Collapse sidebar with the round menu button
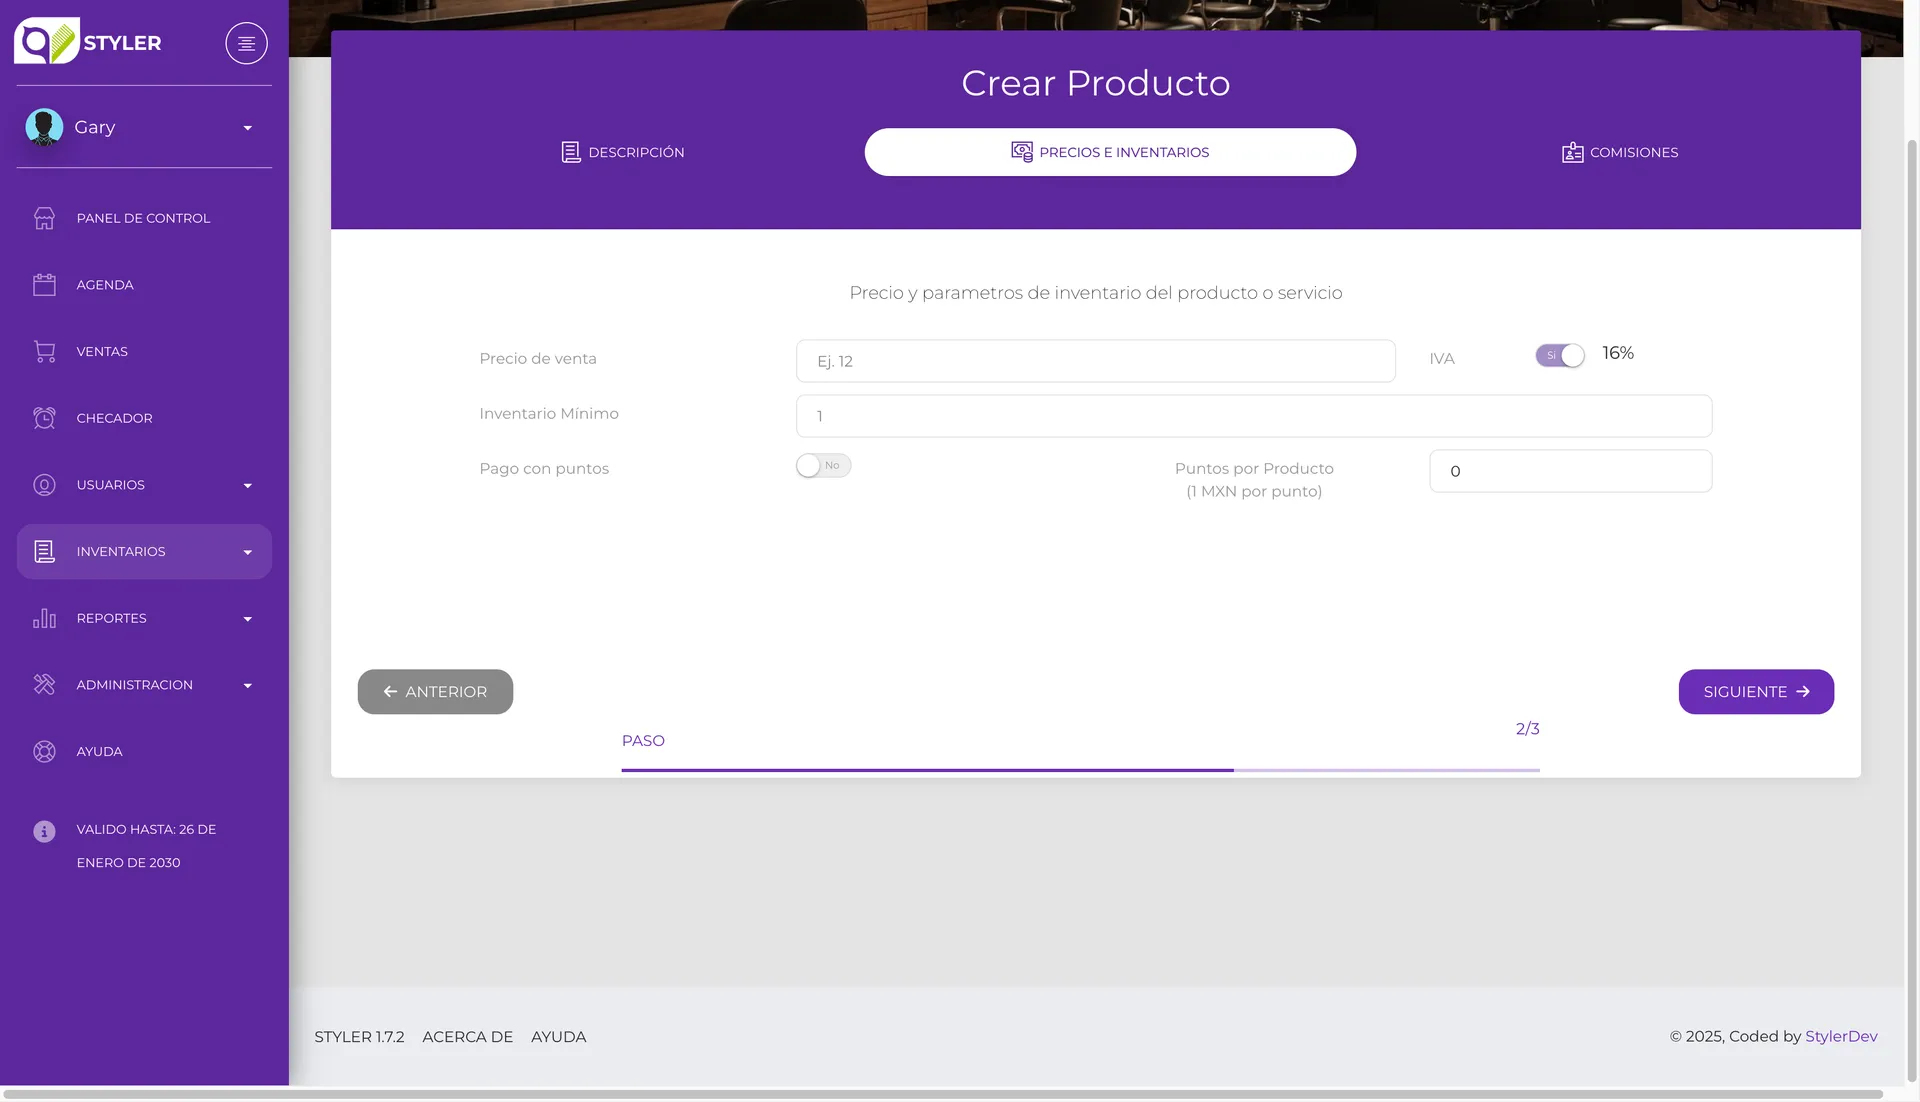Screen dimensions: 1920x1102 coord(246,43)
